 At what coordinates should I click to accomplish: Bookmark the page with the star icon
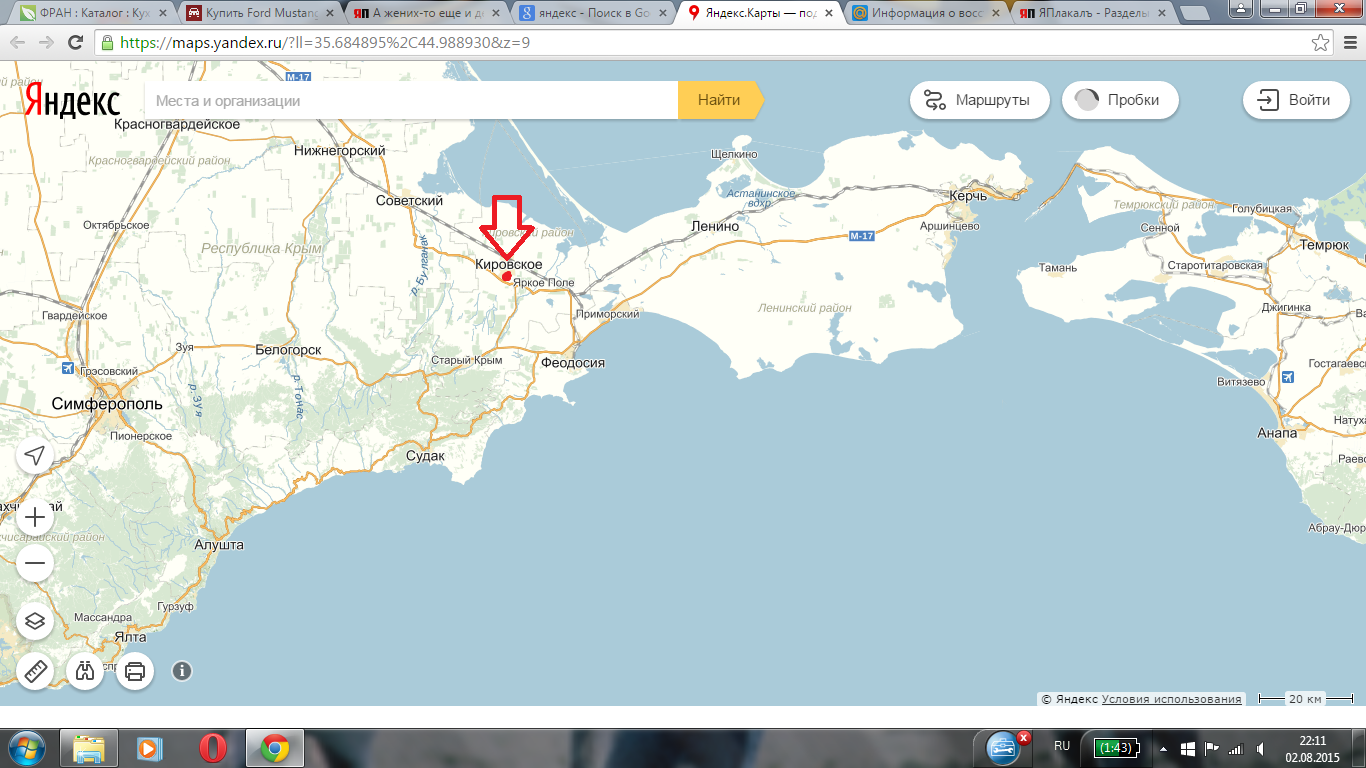(x=1320, y=43)
